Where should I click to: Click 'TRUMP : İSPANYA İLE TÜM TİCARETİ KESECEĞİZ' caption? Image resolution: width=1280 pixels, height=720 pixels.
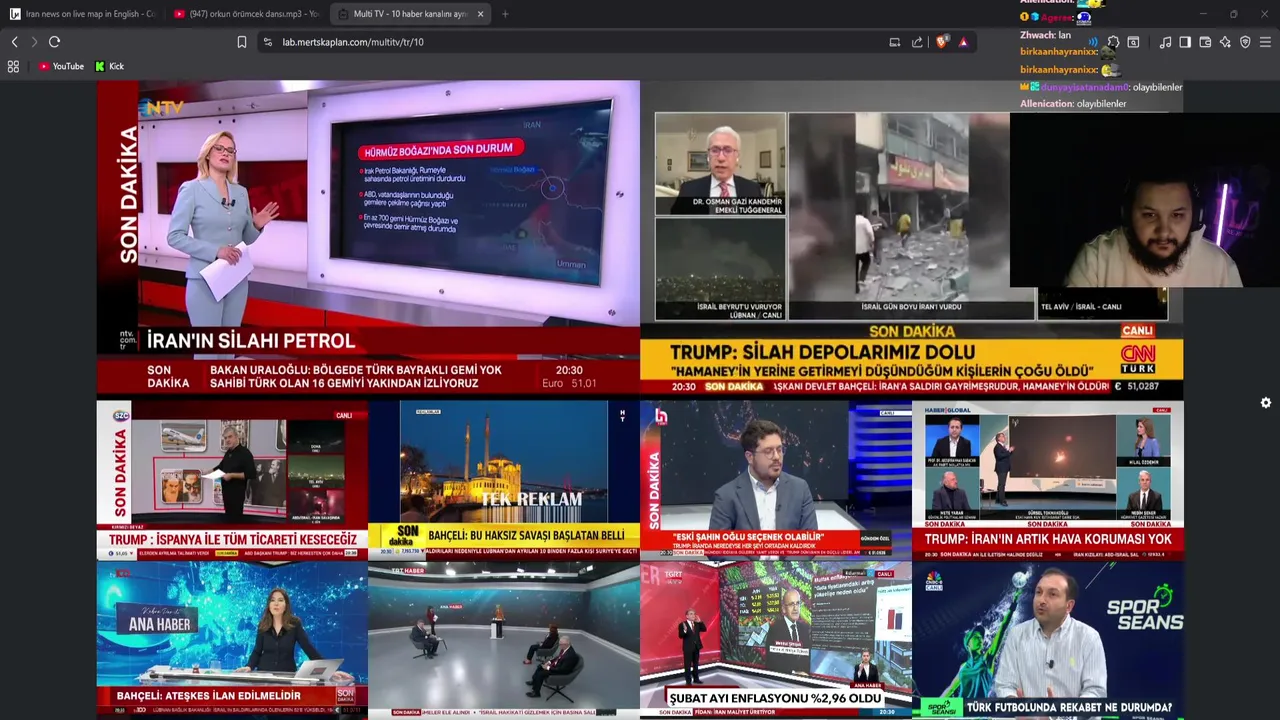[233, 539]
